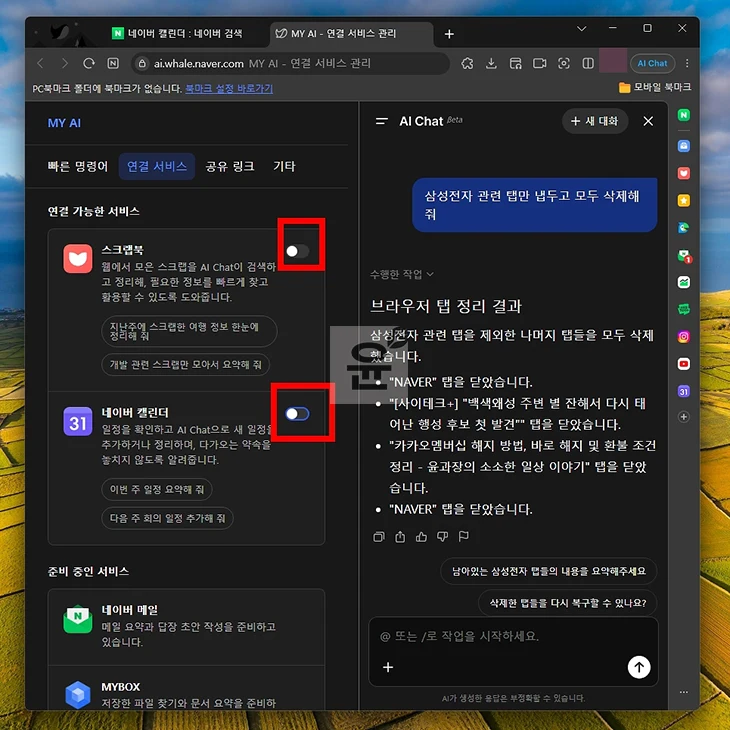The height and width of the screenshot is (730, 730).
Task: Click the MYBOX service icon
Action: (x=78, y=695)
